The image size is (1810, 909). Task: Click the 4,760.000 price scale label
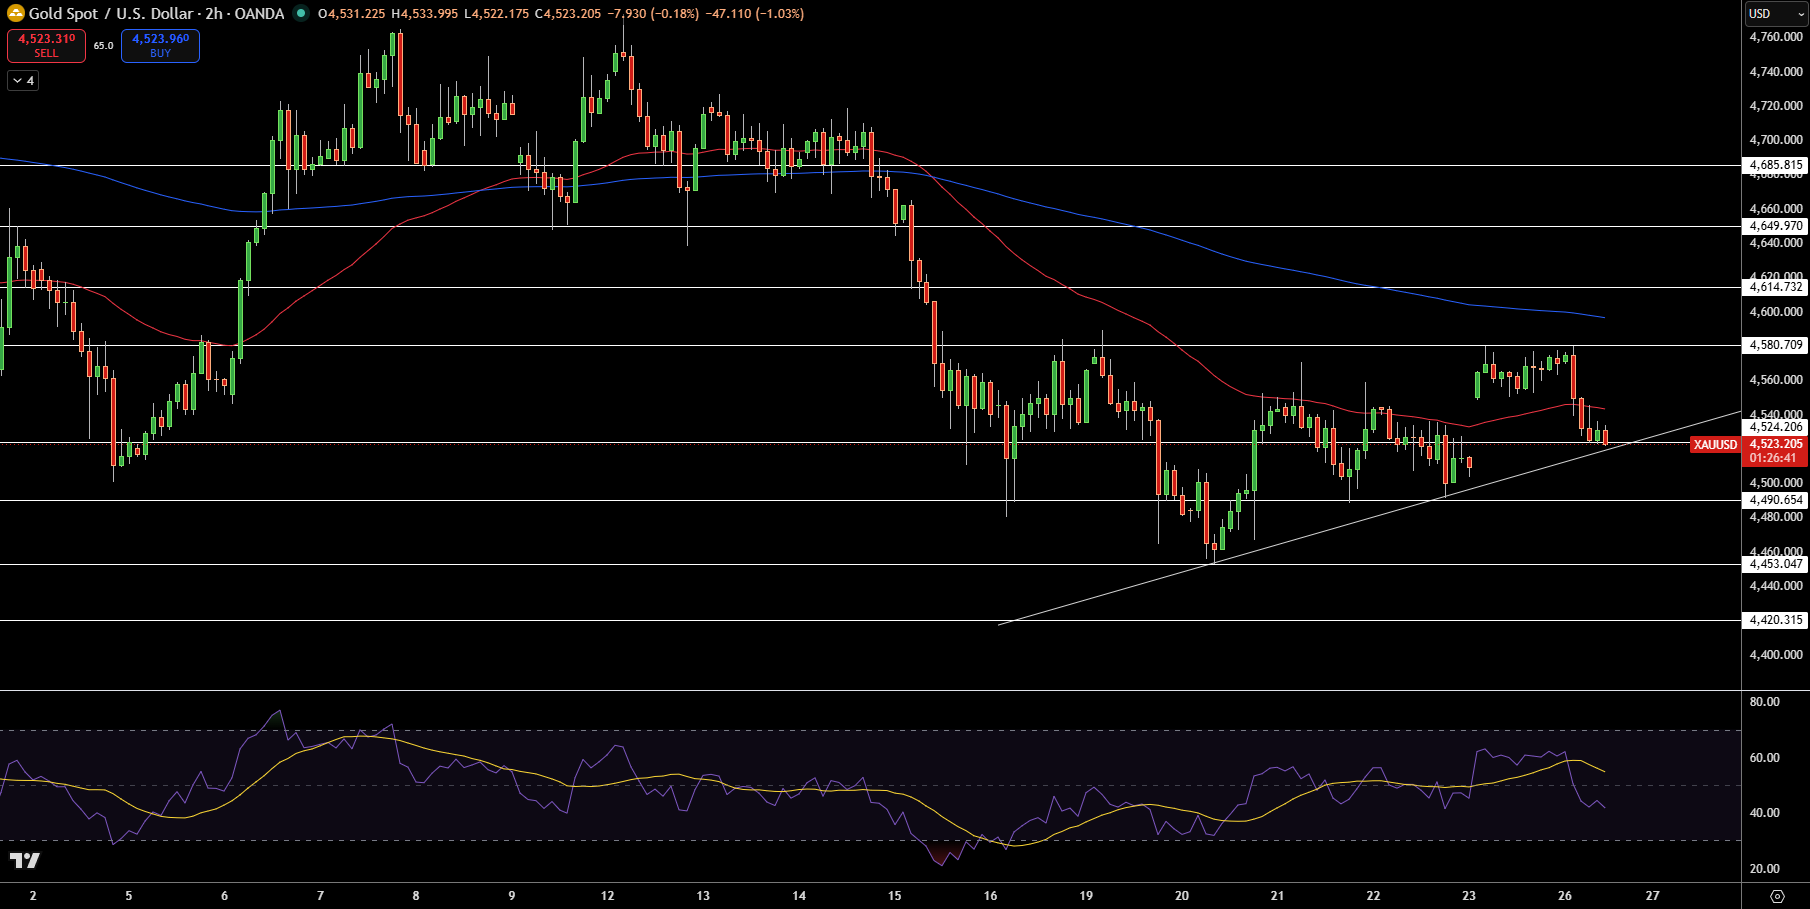(x=1776, y=37)
